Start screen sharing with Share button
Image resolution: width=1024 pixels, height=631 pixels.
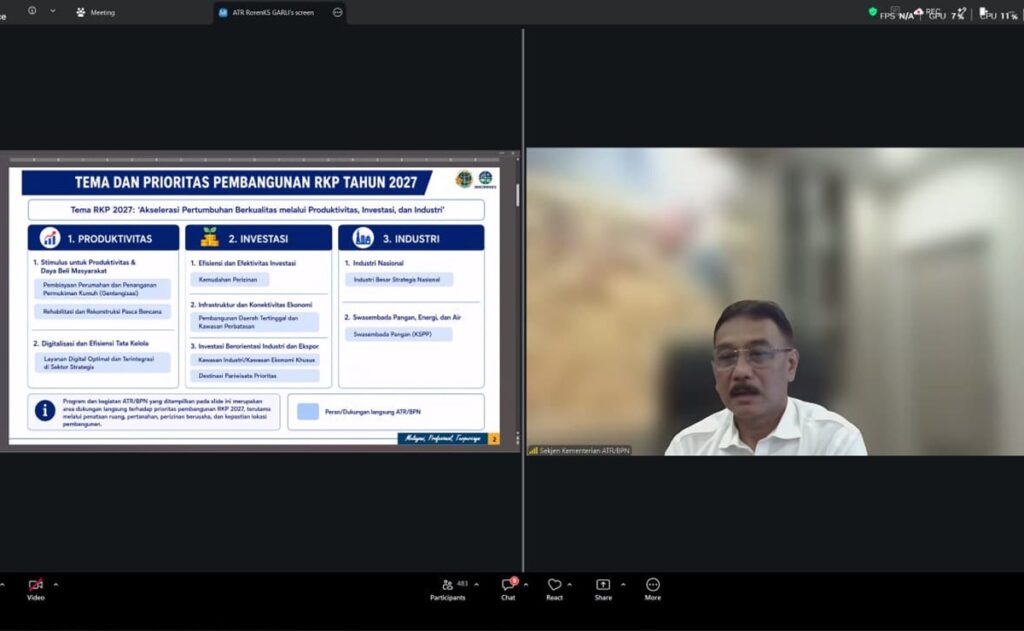(x=603, y=589)
